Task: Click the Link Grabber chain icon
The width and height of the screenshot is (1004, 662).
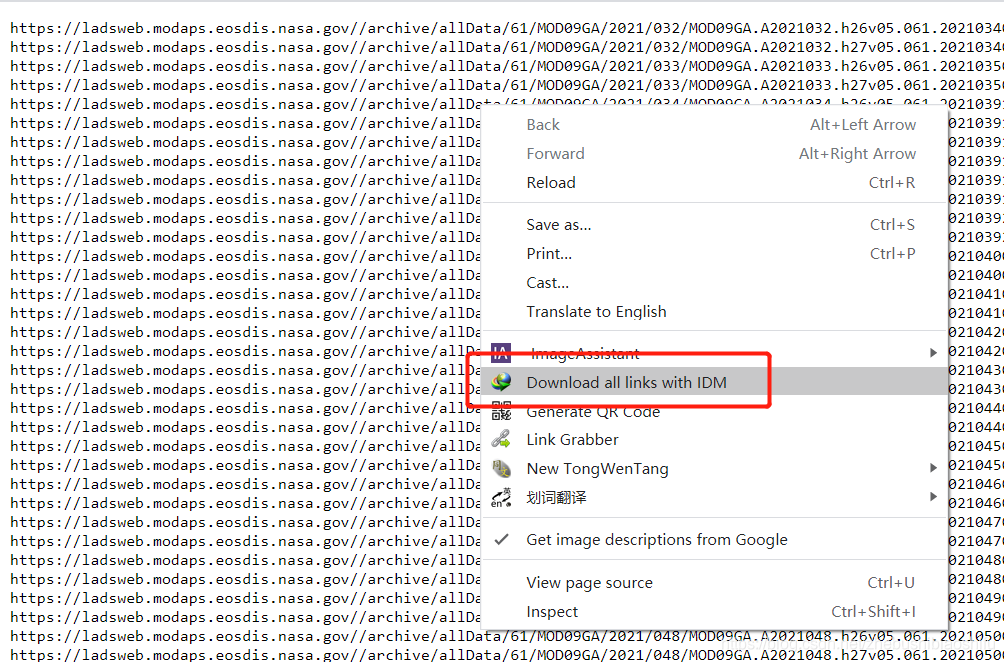Action: (x=501, y=440)
